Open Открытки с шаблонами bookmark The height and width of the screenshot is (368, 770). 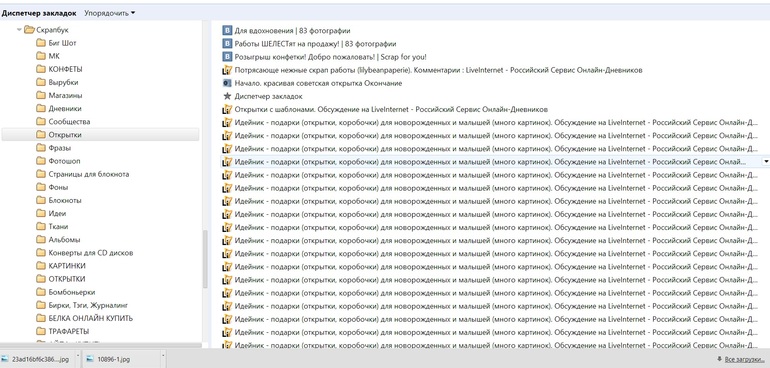point(391,109)
